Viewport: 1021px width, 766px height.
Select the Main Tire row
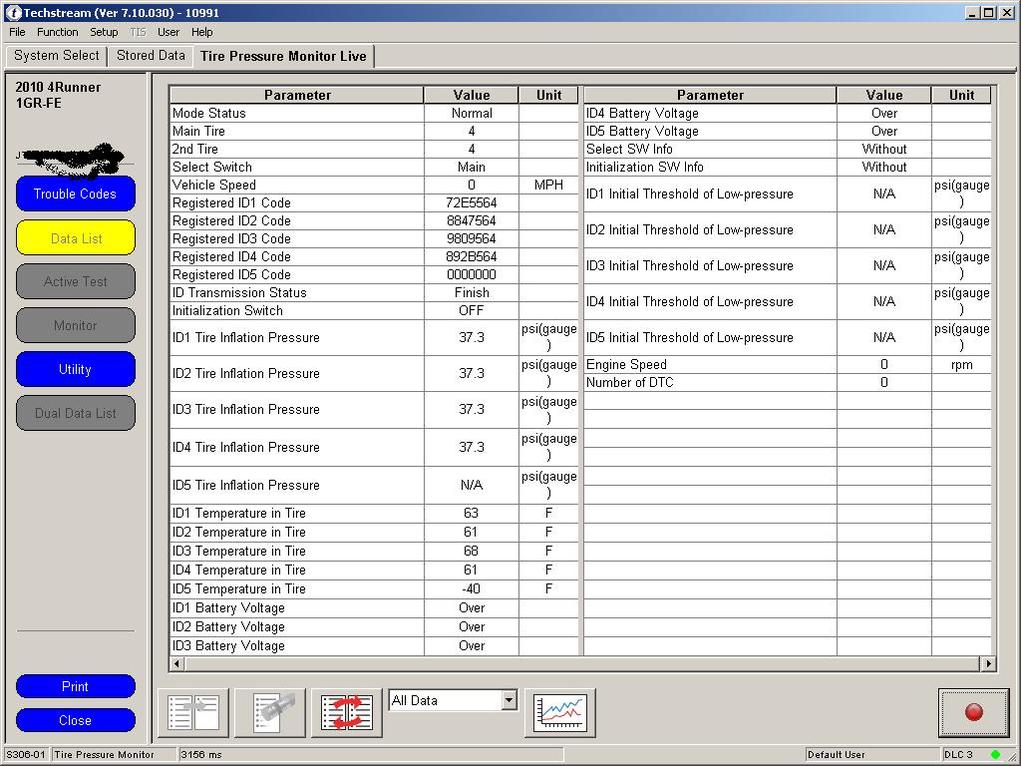click(374, 132)
